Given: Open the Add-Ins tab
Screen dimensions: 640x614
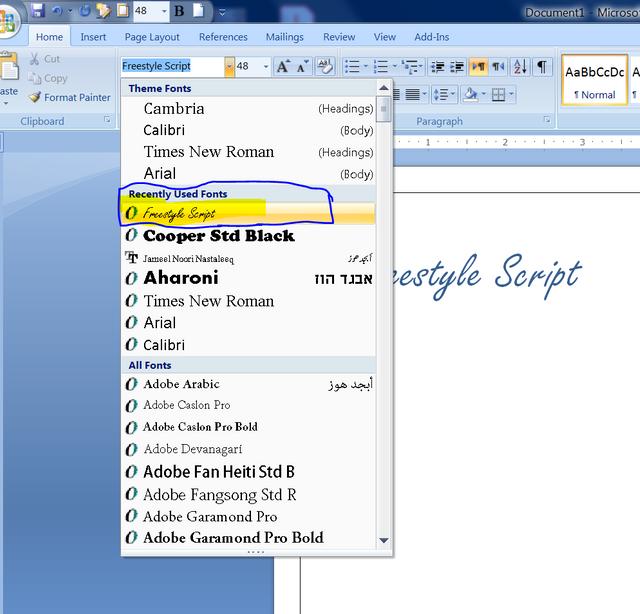Looking at the screenshot, I should (431, 37).
